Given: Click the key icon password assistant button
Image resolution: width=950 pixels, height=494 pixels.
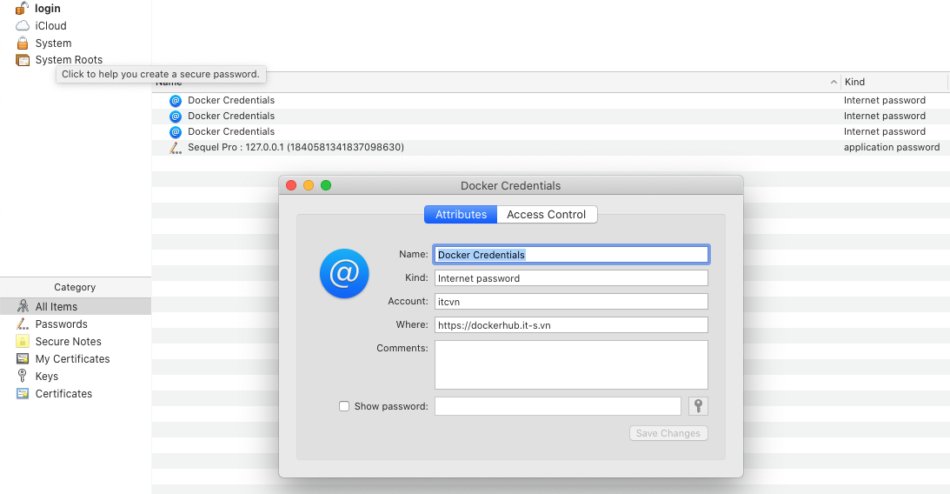Looking at the screenshot, I should [x=698, y=406].
